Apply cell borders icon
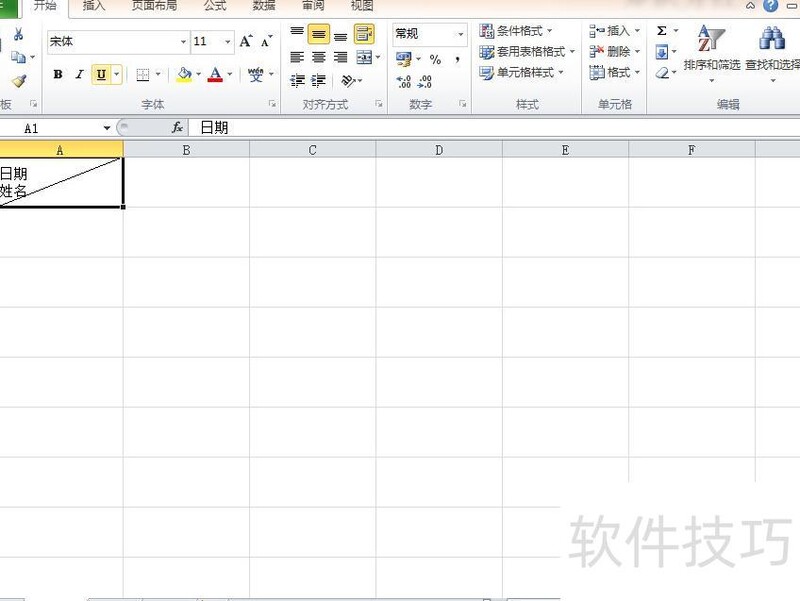800x601 pixels. pyautogui.click(x=143, y=75)
